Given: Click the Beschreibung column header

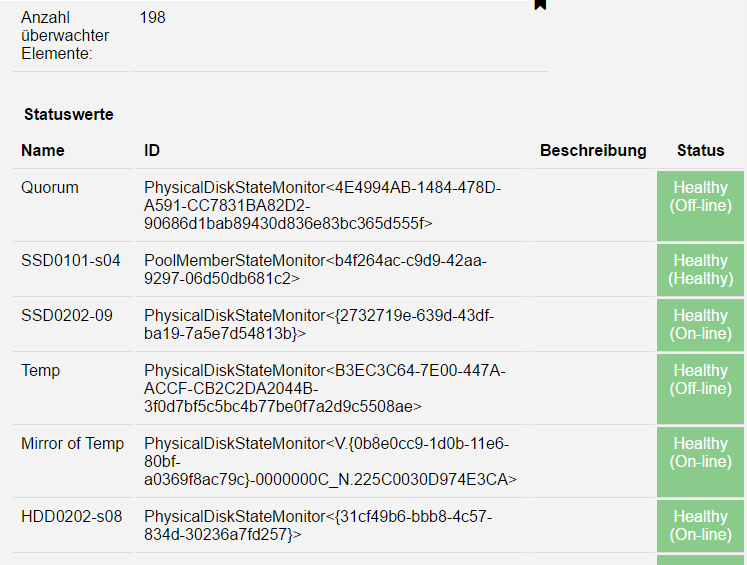Looking at the screenshot, I should [x=593, y=151].
